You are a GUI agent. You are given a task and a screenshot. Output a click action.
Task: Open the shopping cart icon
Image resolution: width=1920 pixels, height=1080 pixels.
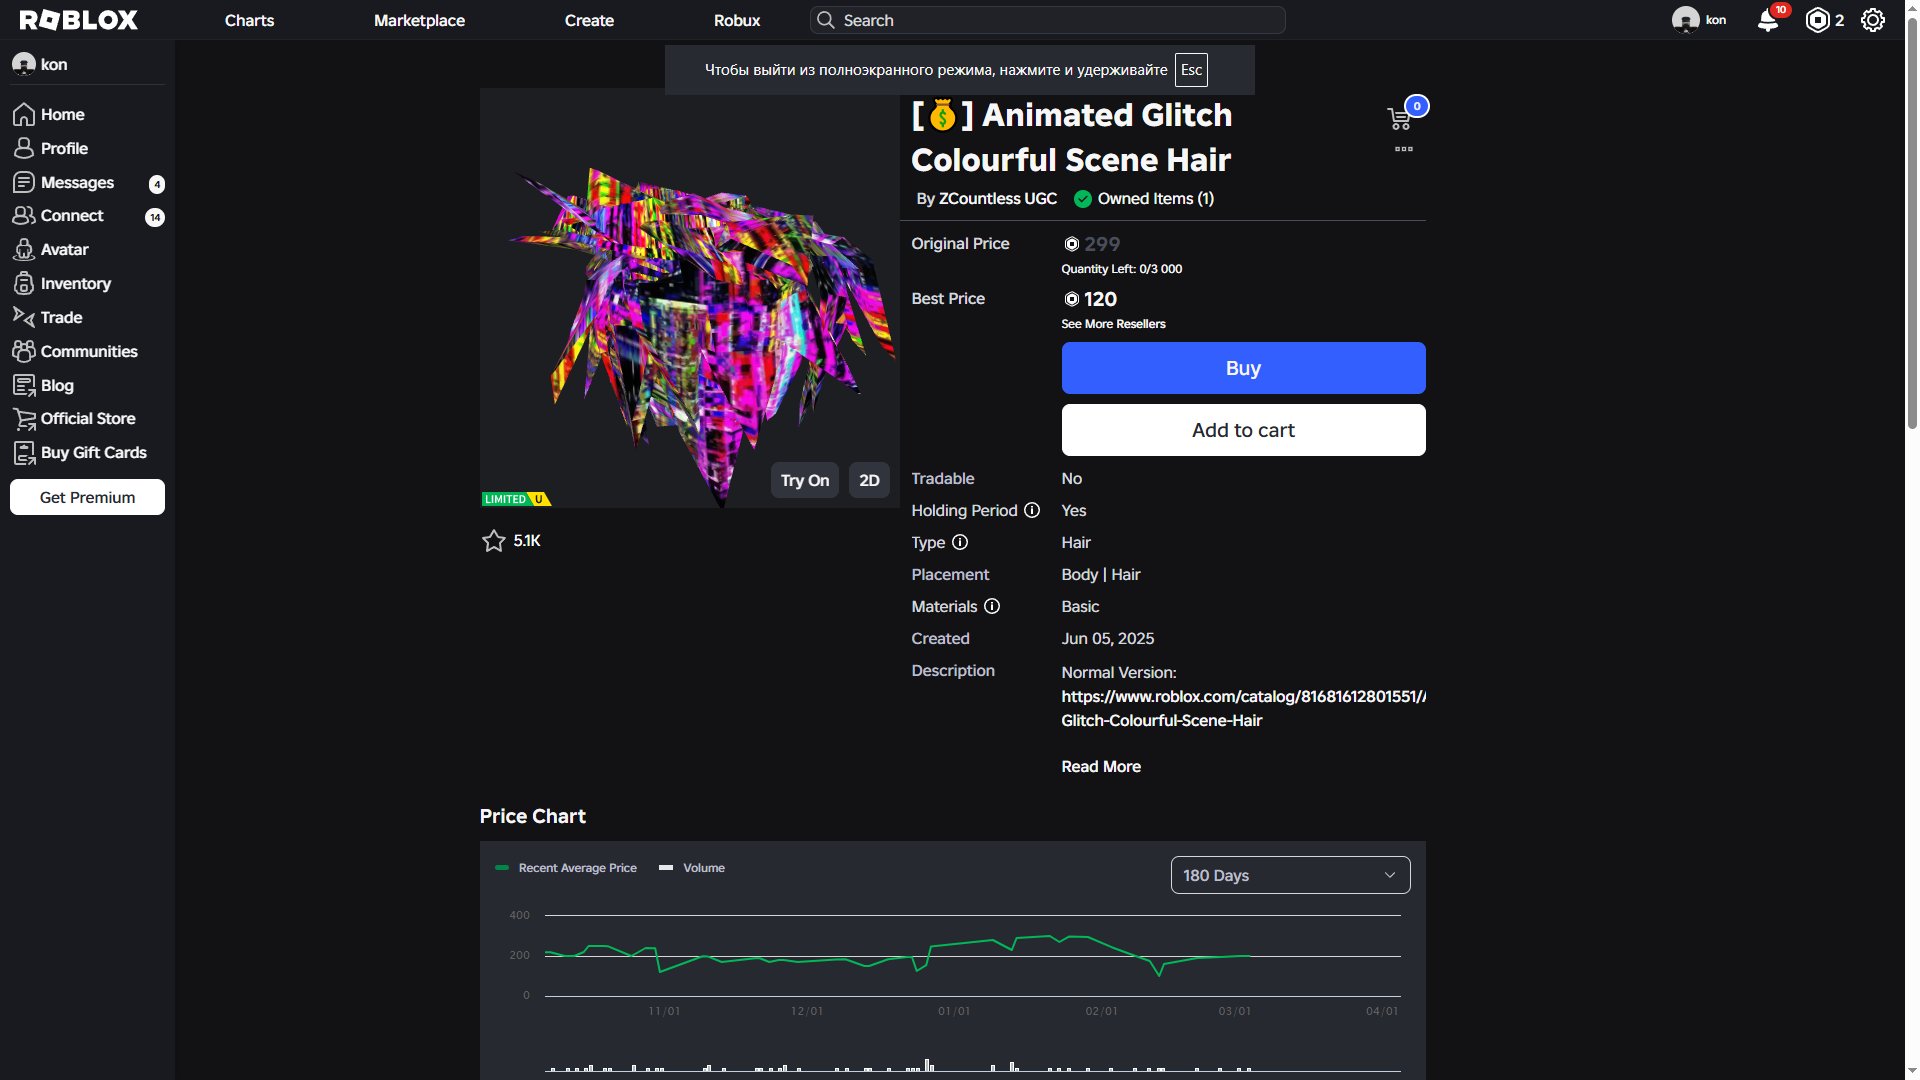pos(1400,119)
